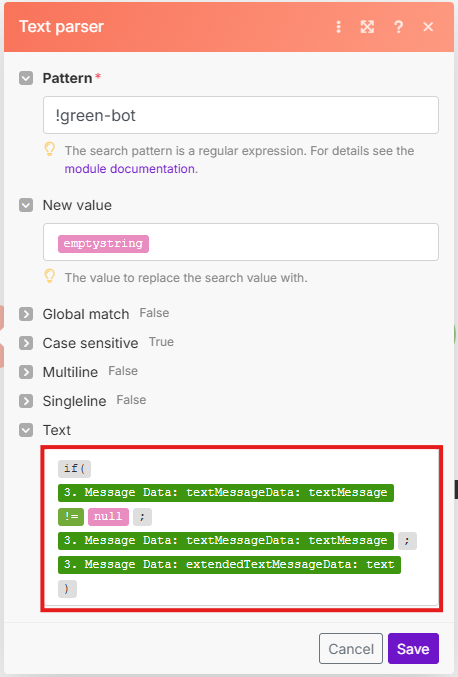Cancel the Text parser changes
458x677 pixels.
pyautogui.click(x=351, y=649)
